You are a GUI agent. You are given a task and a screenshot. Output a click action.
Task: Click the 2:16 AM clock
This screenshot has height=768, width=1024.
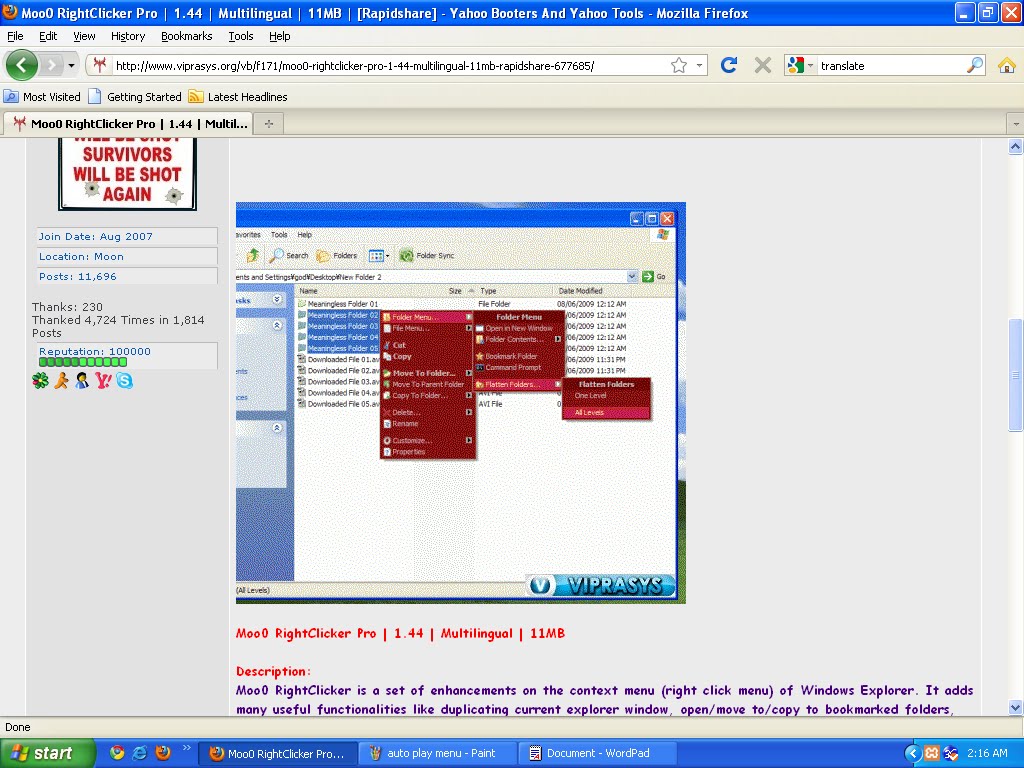pos(987,753)
